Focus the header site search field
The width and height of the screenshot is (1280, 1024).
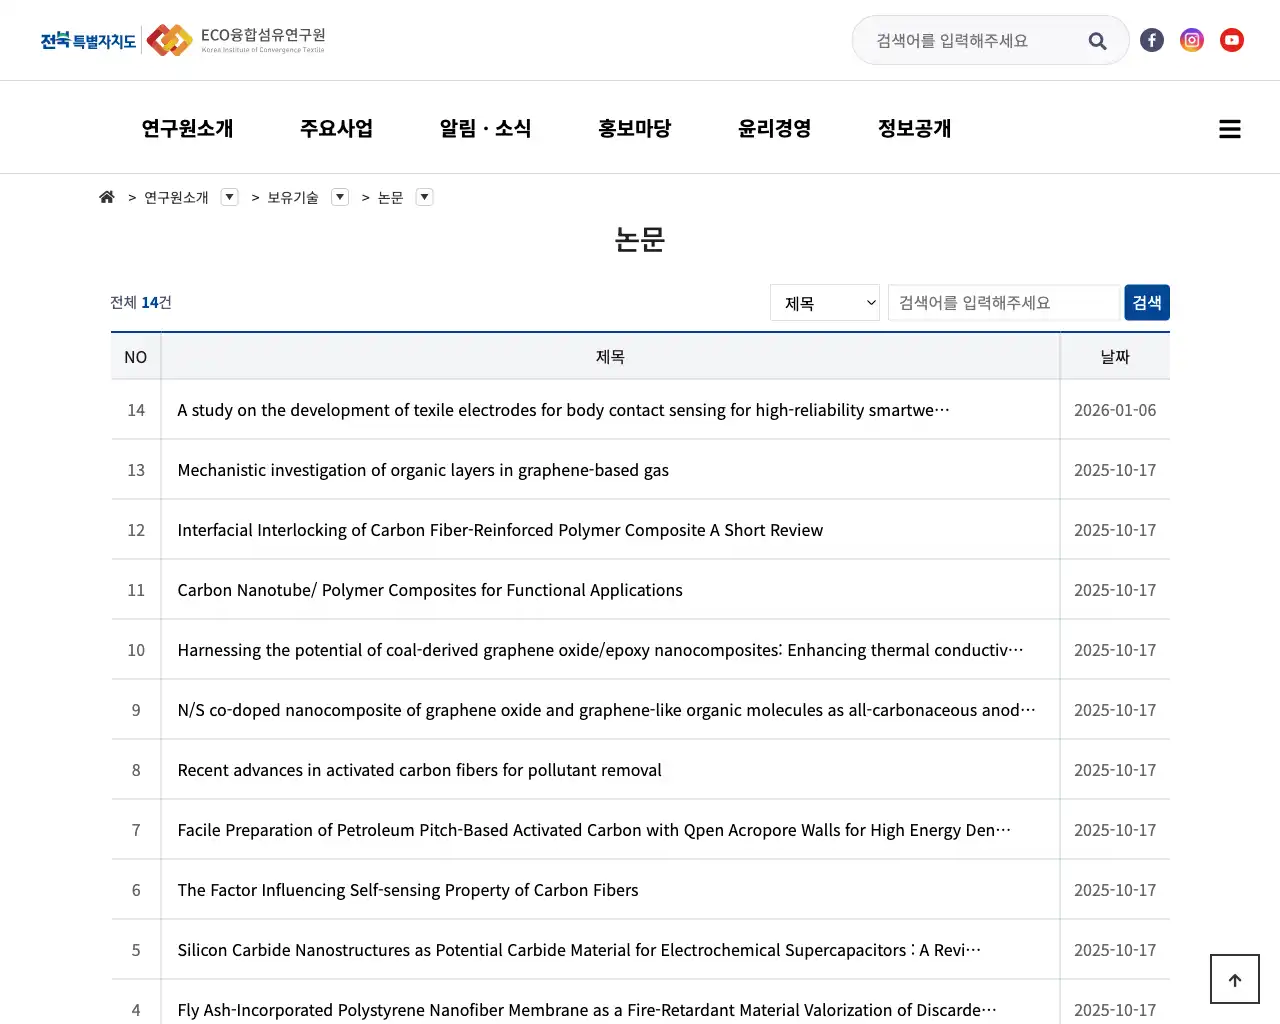(x=975, y=41)
